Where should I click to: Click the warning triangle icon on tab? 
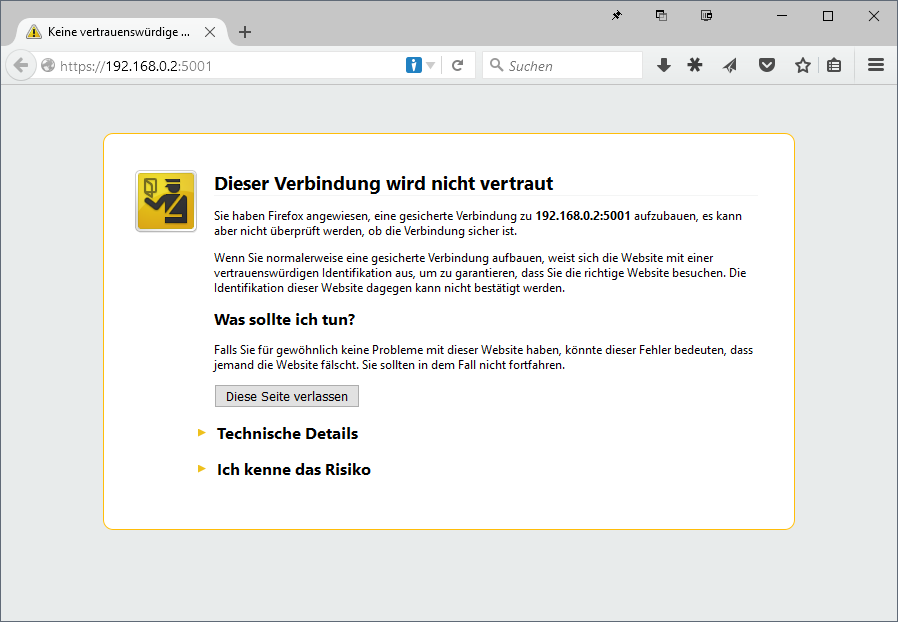(x=34, y=32)
